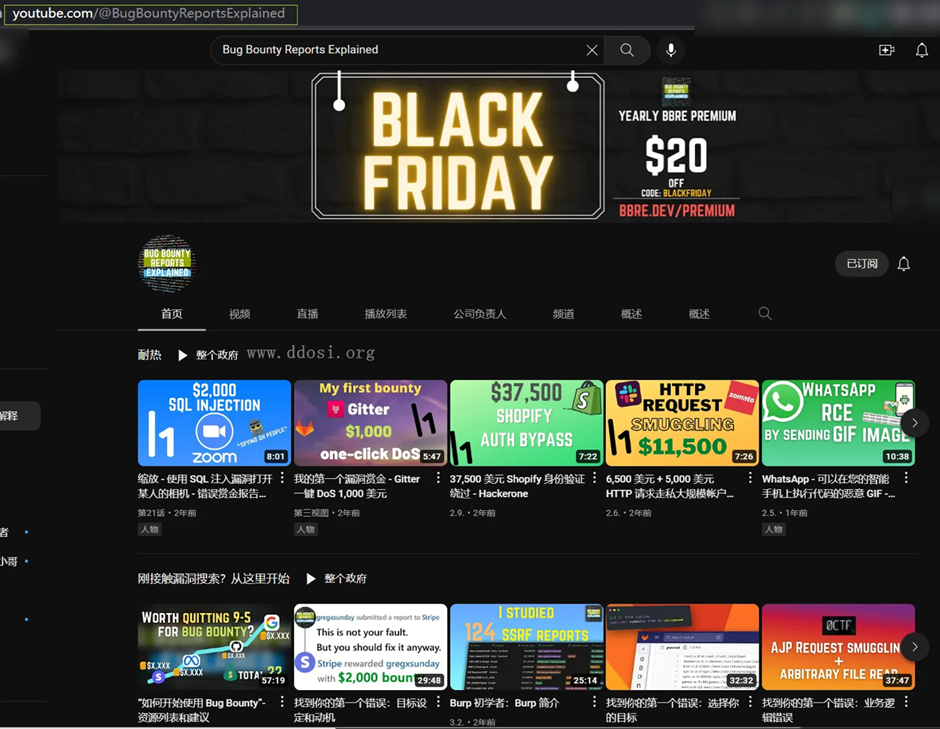Image resolution: width=940 pixels, height=729 pixels.
Task: Select first 概述 tab after 频道
Action: click(x=631, y=314)
